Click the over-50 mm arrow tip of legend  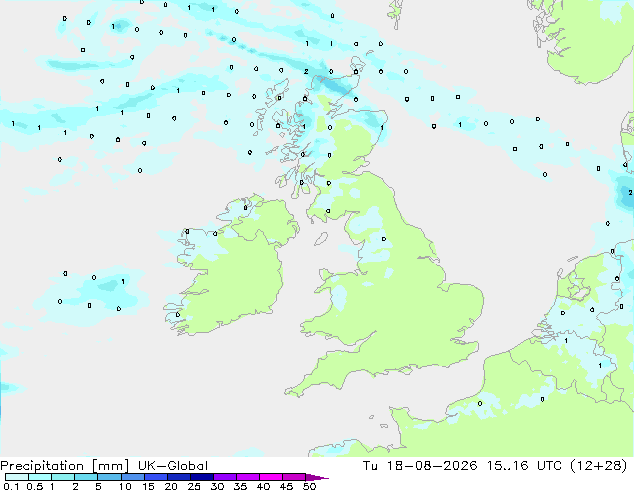click(317, 477)
